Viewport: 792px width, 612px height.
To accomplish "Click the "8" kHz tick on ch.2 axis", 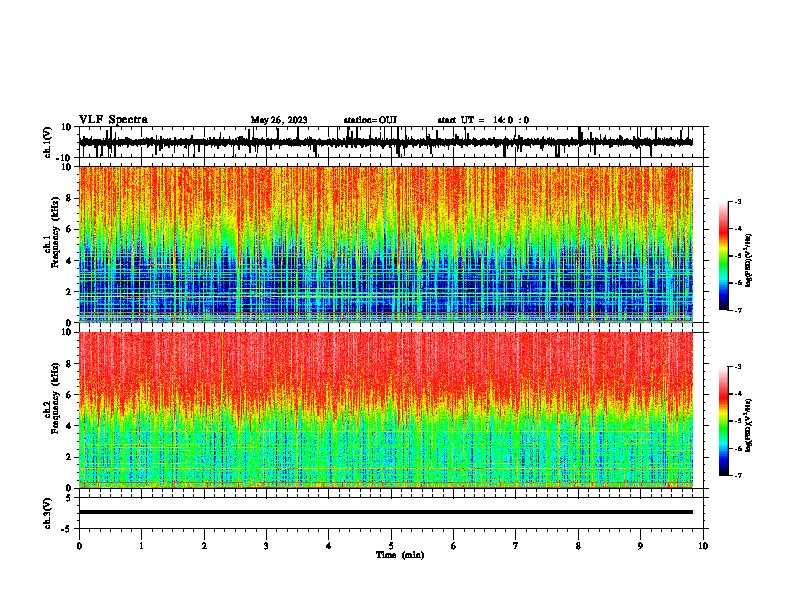I will coord(70,364).
